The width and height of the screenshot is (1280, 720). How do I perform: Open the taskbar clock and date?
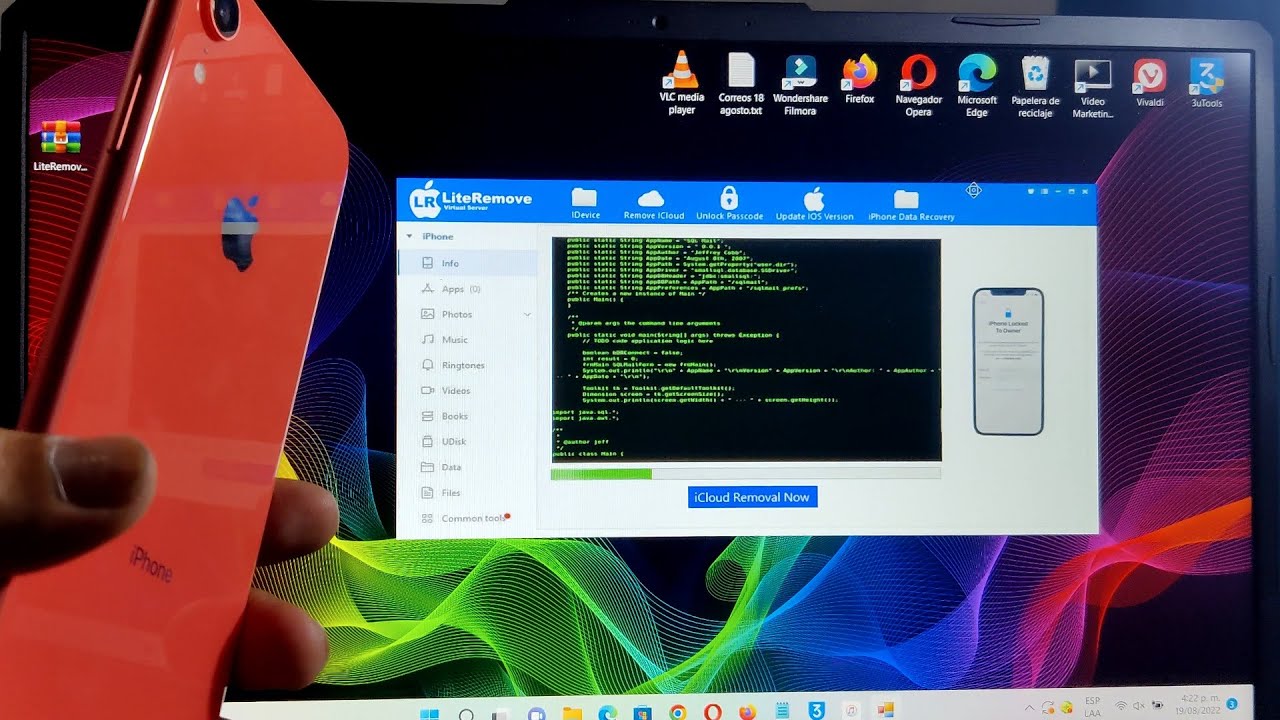pyautogui.click(x=1196, y=705)
